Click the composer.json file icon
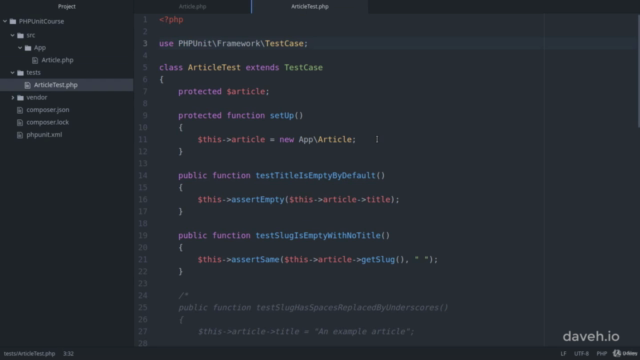The width and height of the screenshot is (640, 360). click(x=20, y=110)
